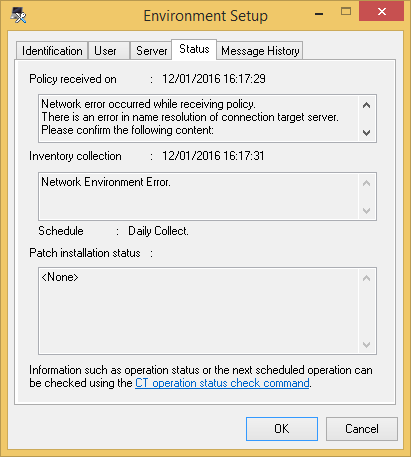The height and width of the screenshot is (457, 411).
Task: Open the User tab
Action: pyautogui.click(x=109, y=51)
